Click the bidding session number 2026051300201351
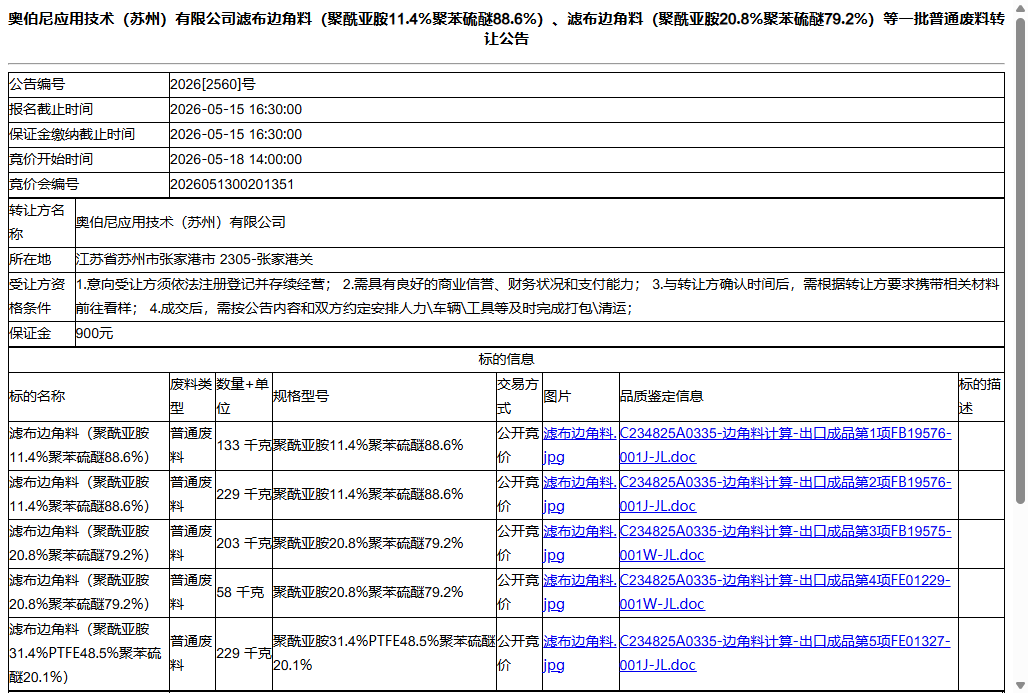 click(232, 185)
